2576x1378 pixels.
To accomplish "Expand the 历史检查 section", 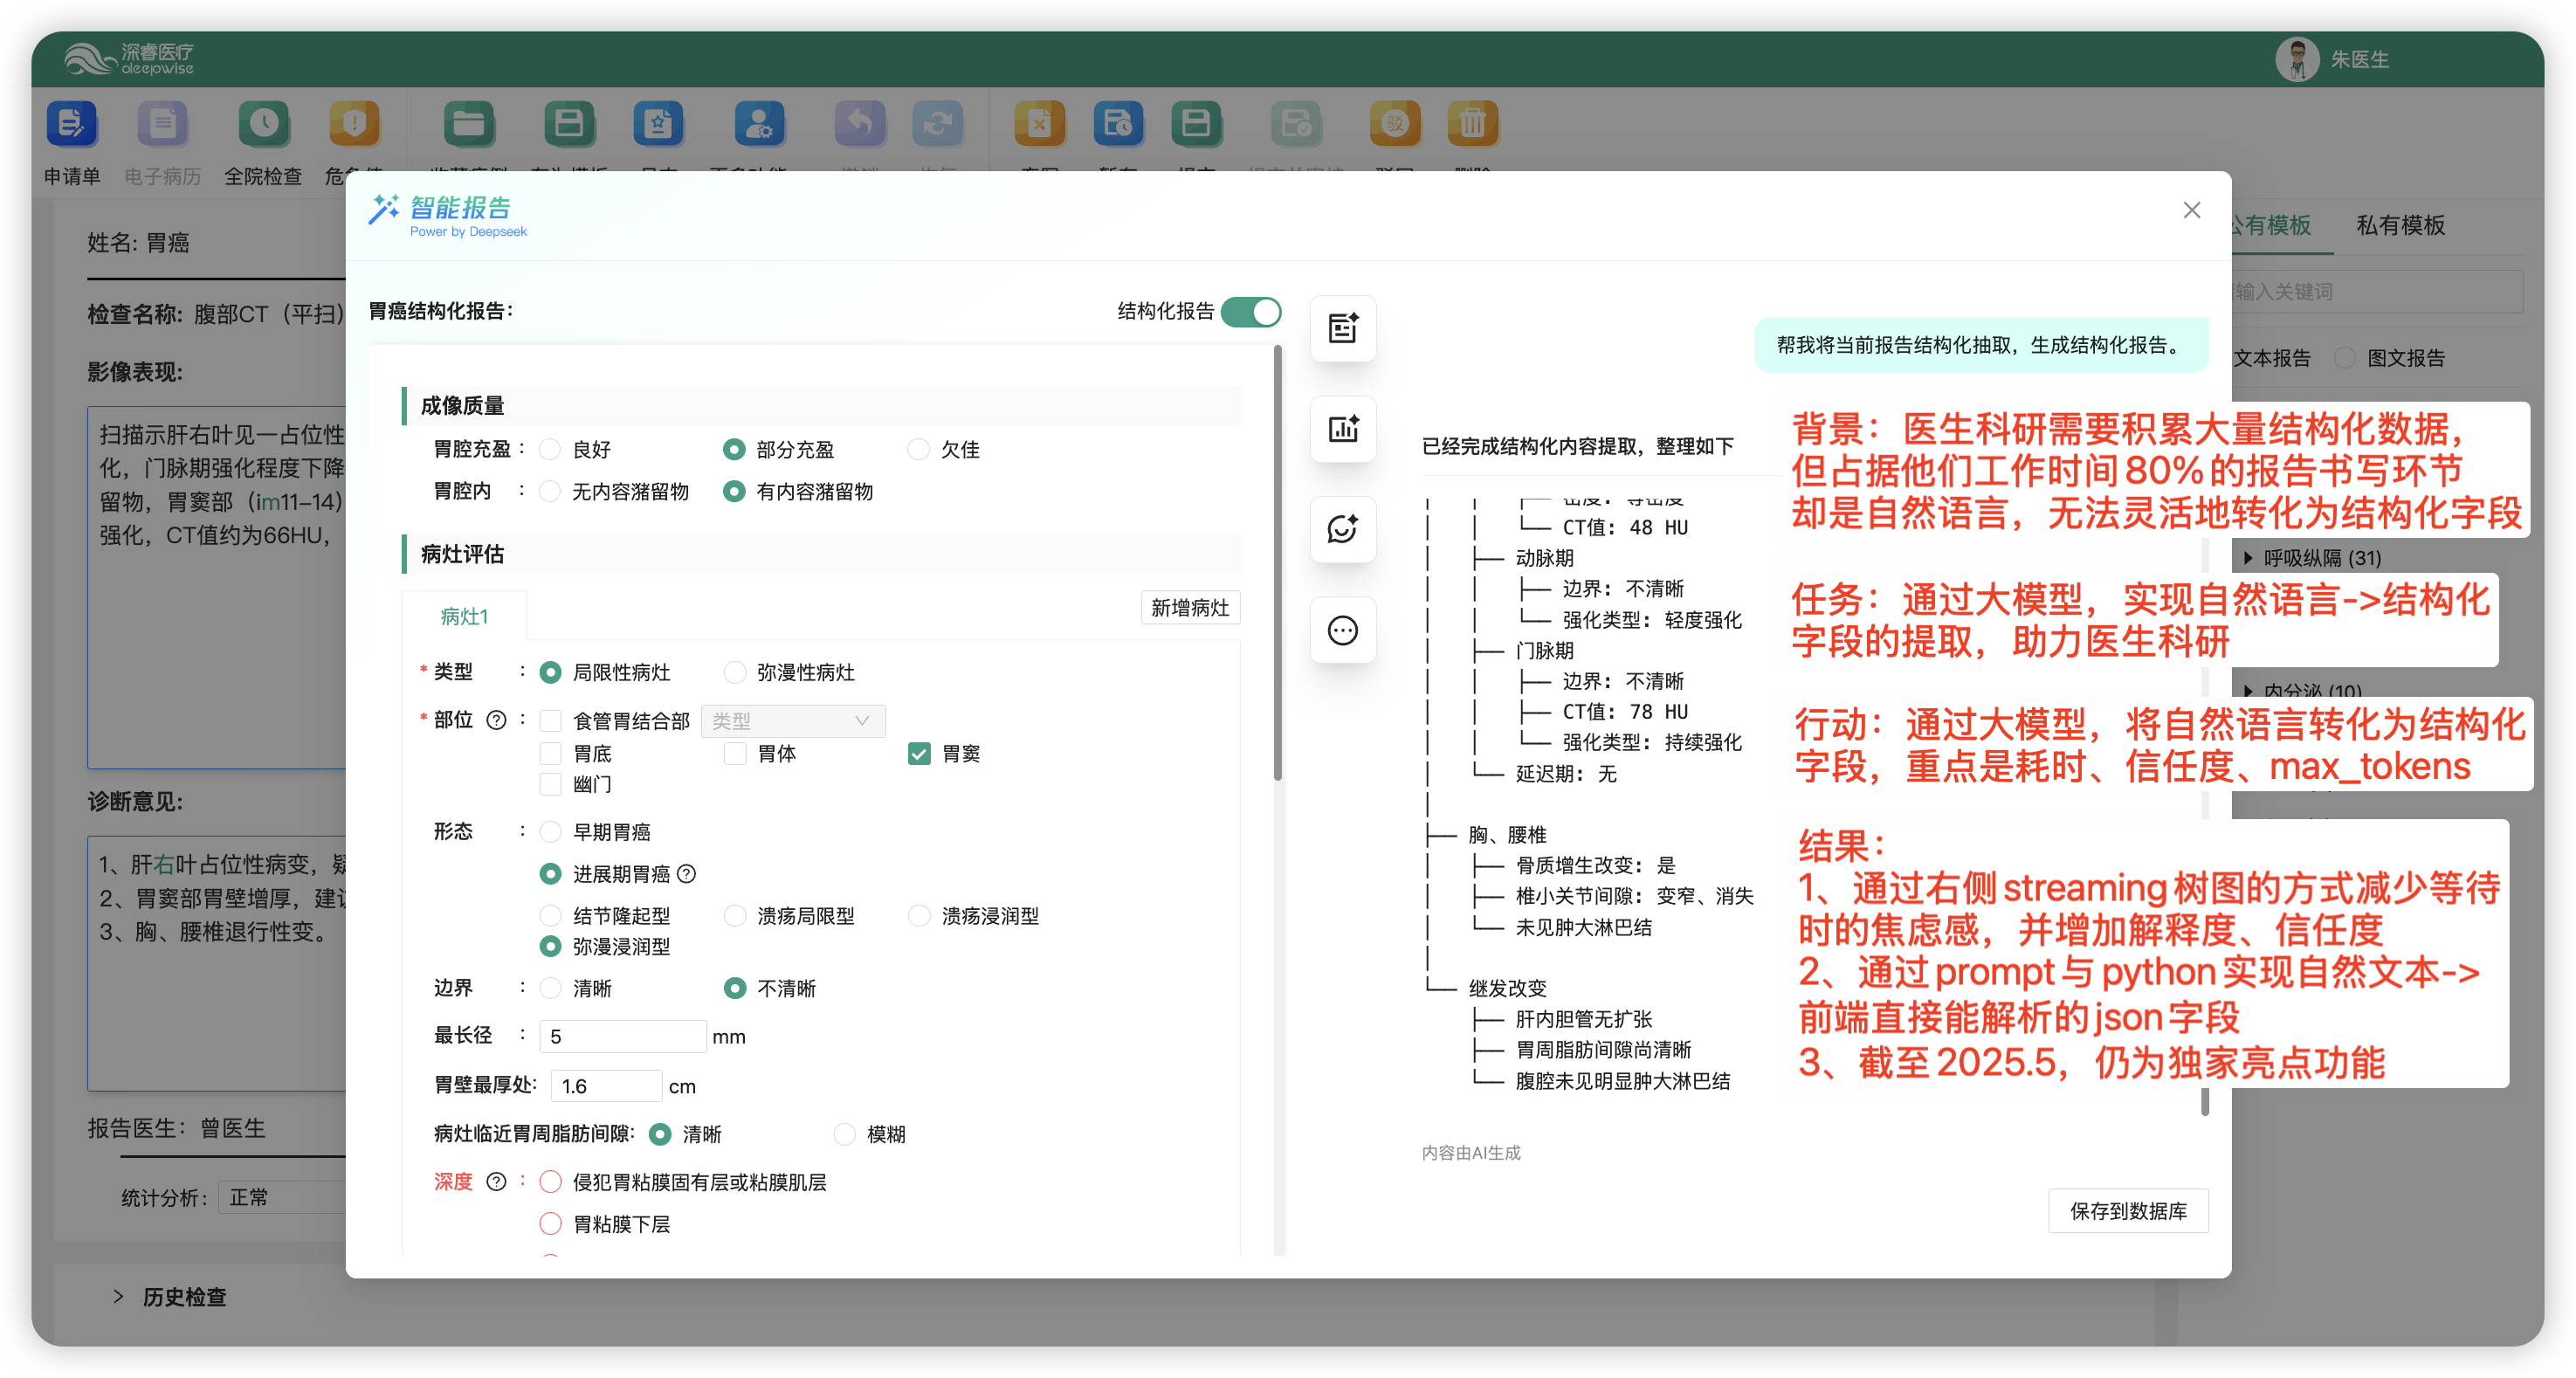I will (x=170, y=1297).
